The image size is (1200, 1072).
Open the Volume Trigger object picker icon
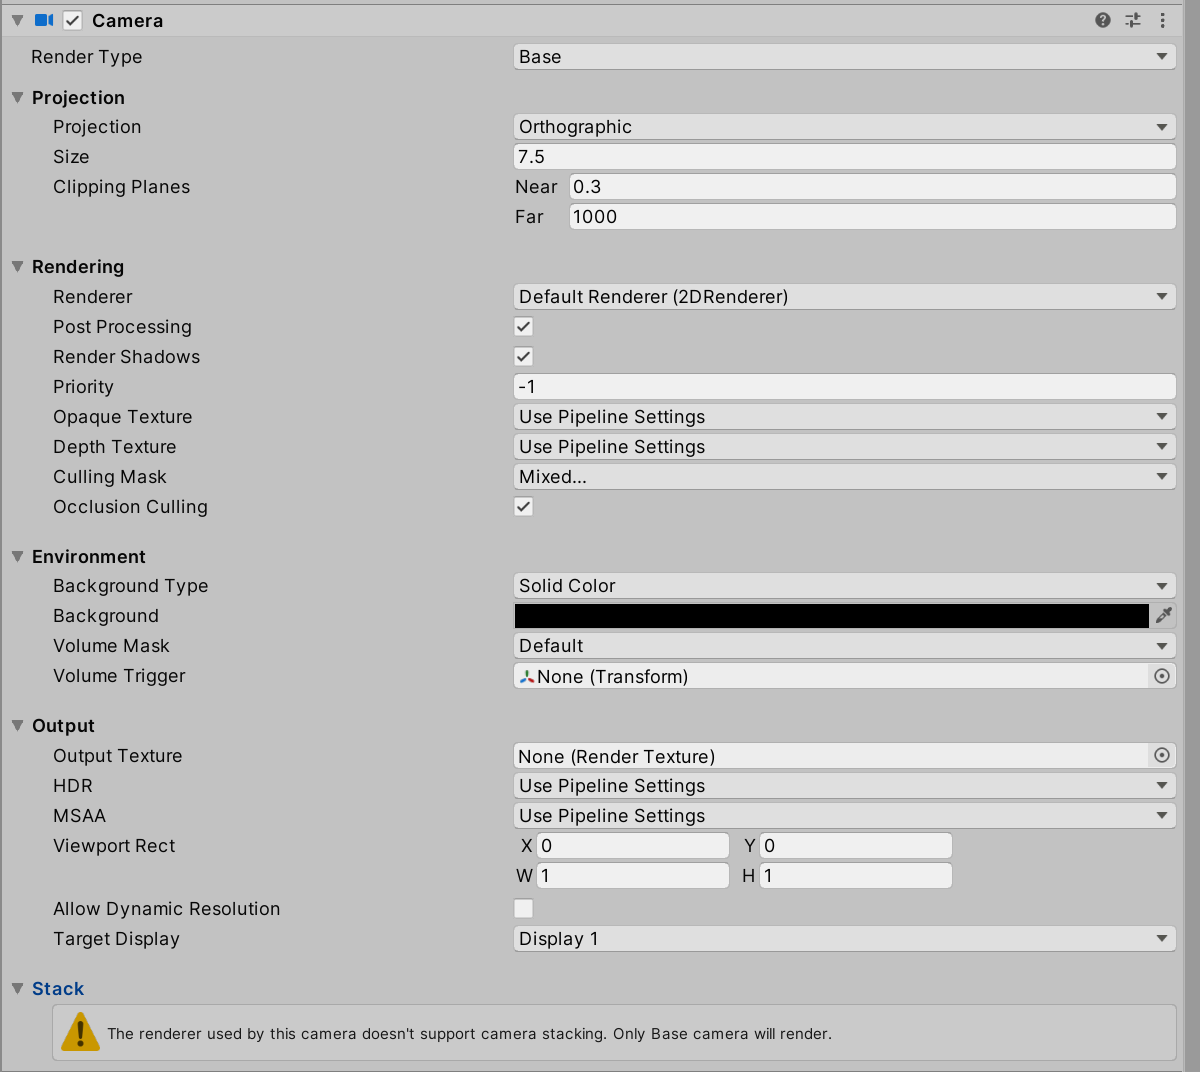click(x=1162, y=676)
